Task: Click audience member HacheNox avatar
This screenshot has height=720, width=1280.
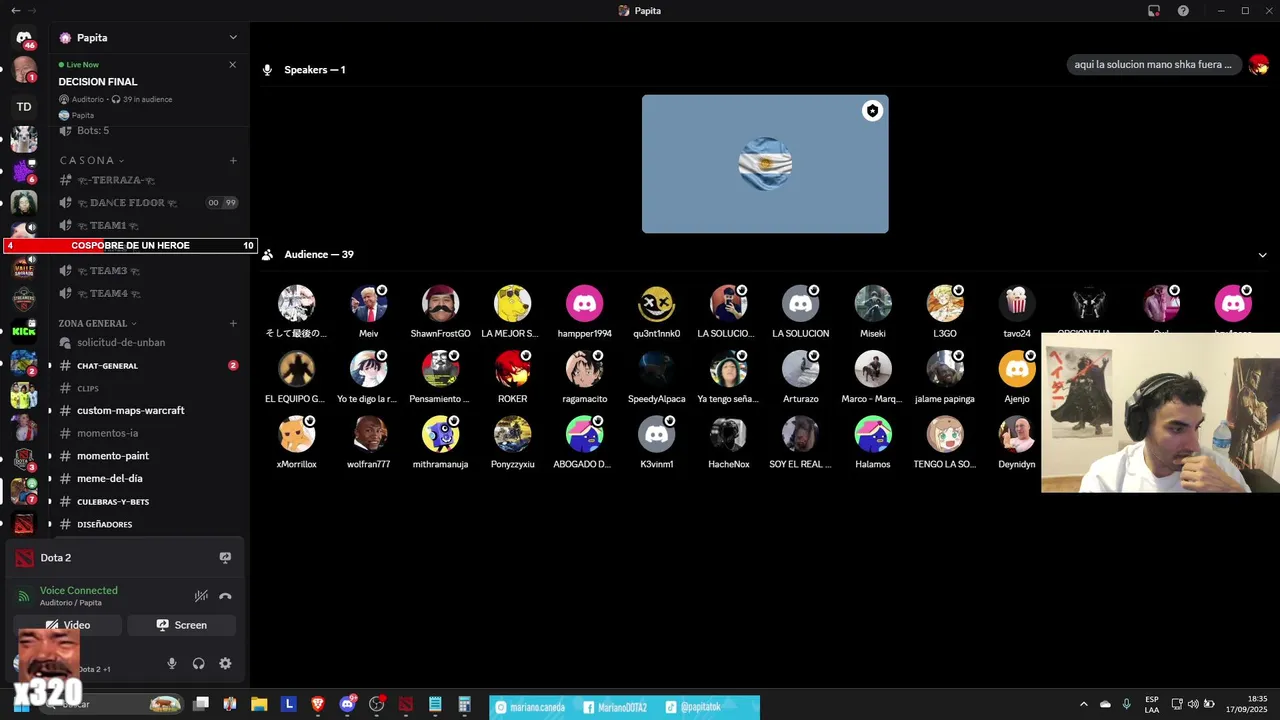Action: [x=729, y=434]
